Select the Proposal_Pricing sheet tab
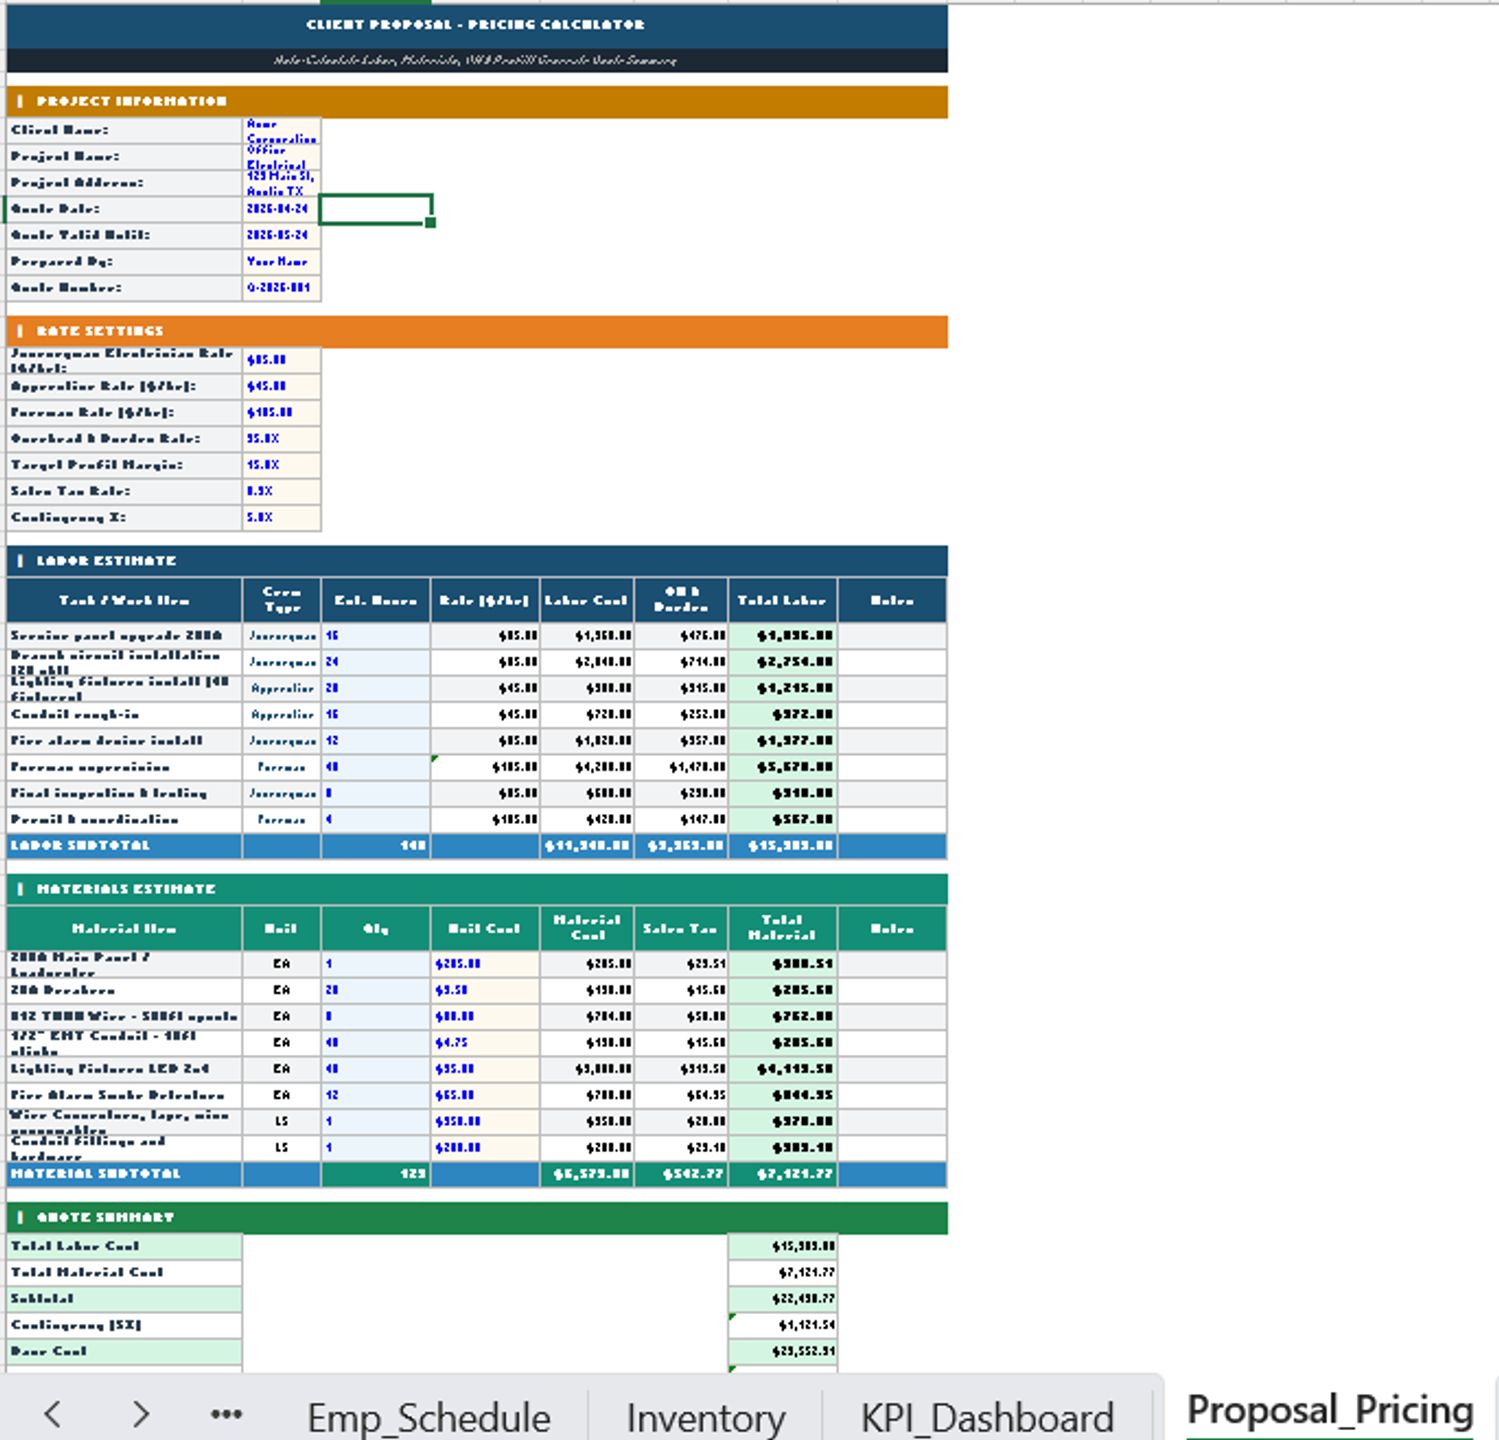This screenshot has width=1499, height=1440. (x=1329, y=1410)
